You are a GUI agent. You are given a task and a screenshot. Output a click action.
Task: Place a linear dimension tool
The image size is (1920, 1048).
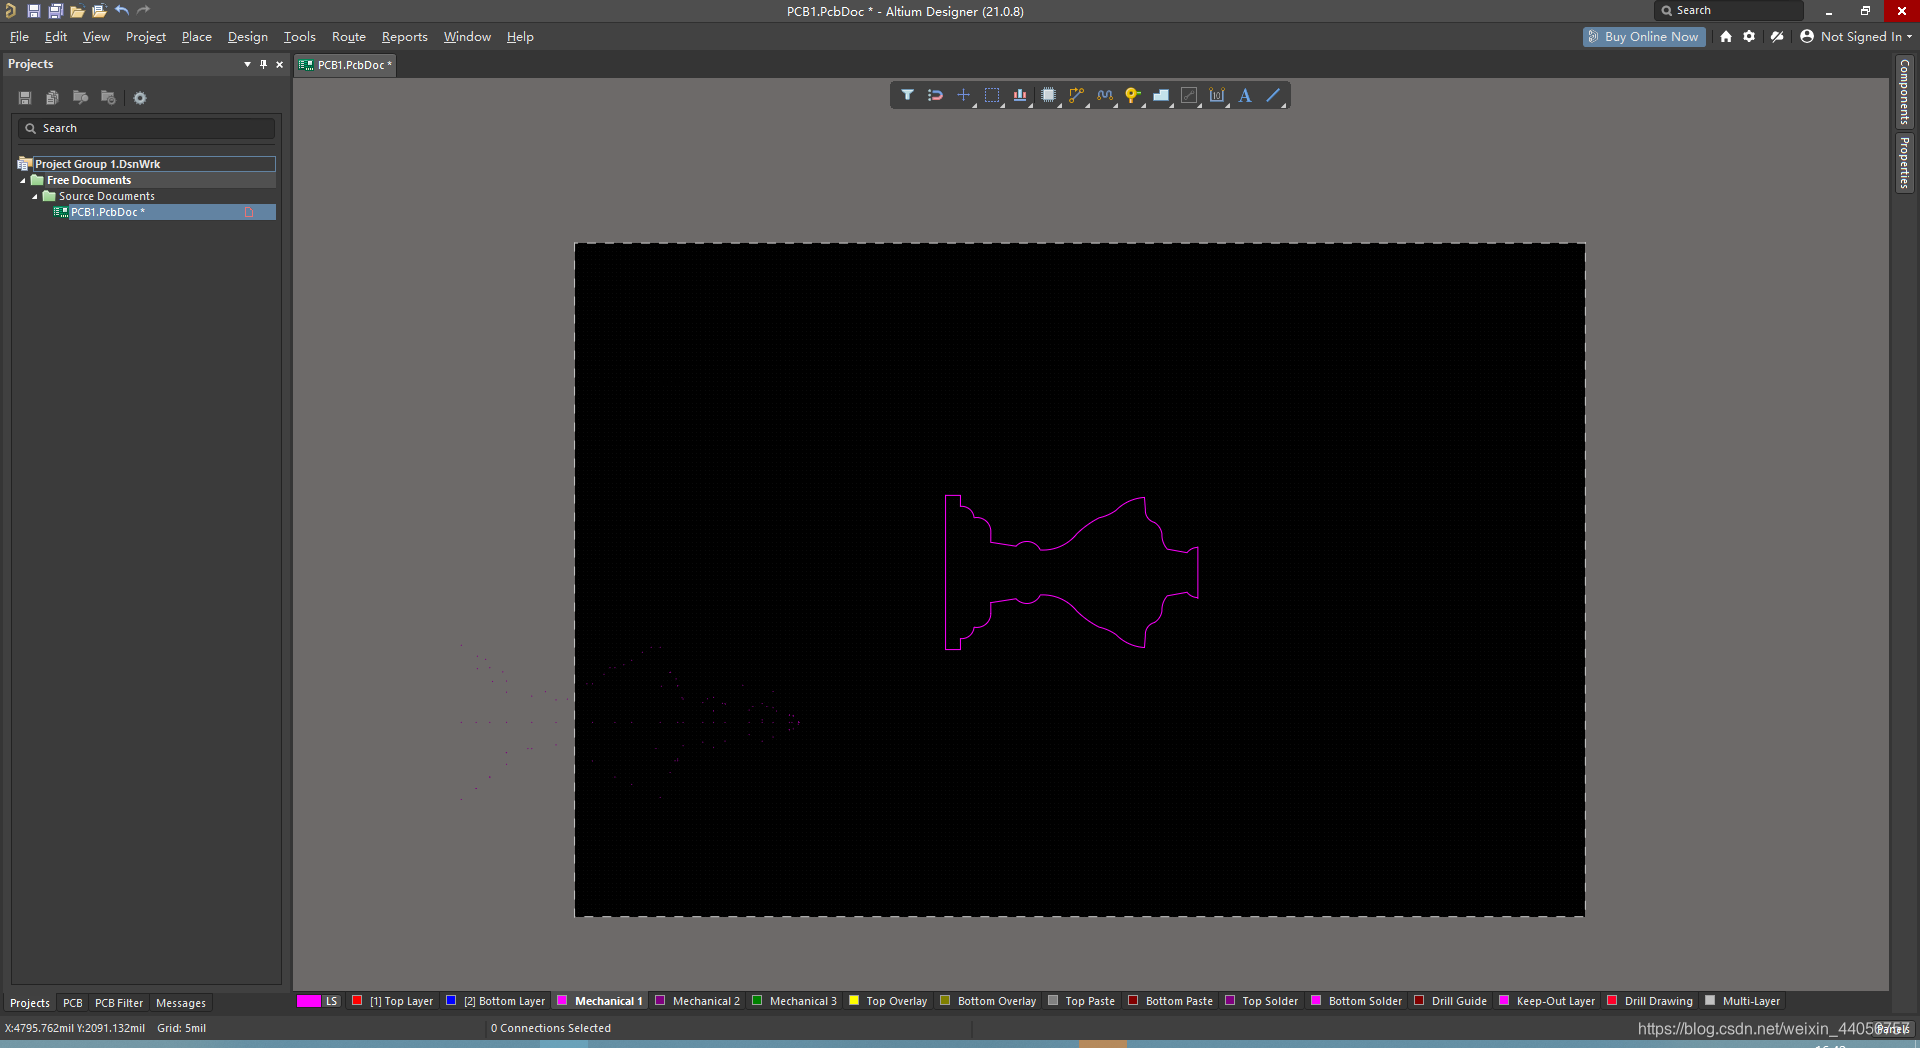(1217, 95)
